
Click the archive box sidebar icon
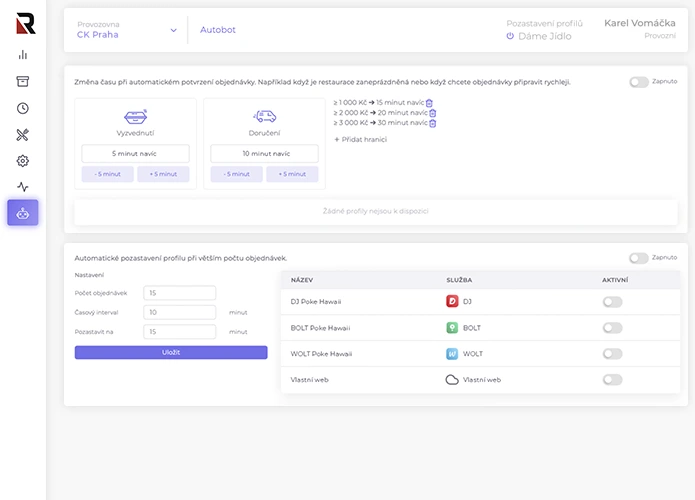(23, 81)
